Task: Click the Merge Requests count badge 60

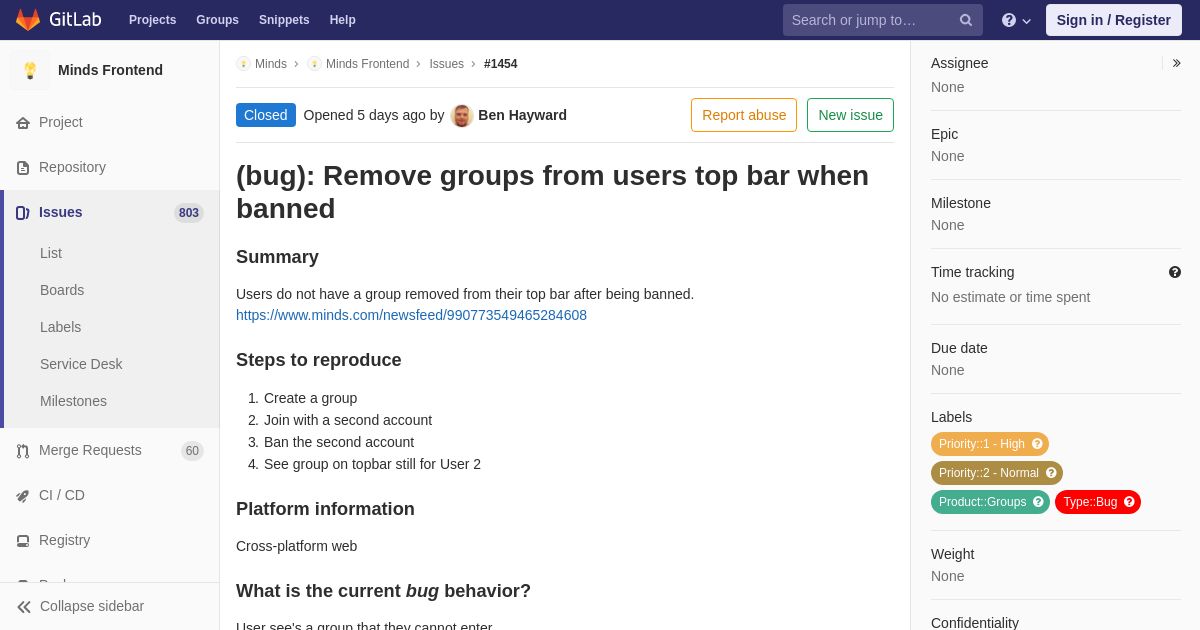Action: point(192,451)
